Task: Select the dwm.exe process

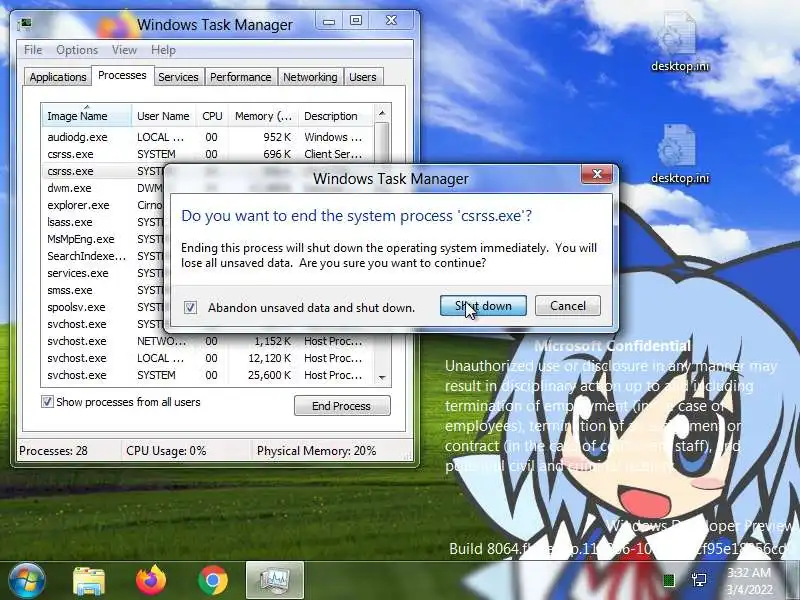Action: [x=103, y=188]
